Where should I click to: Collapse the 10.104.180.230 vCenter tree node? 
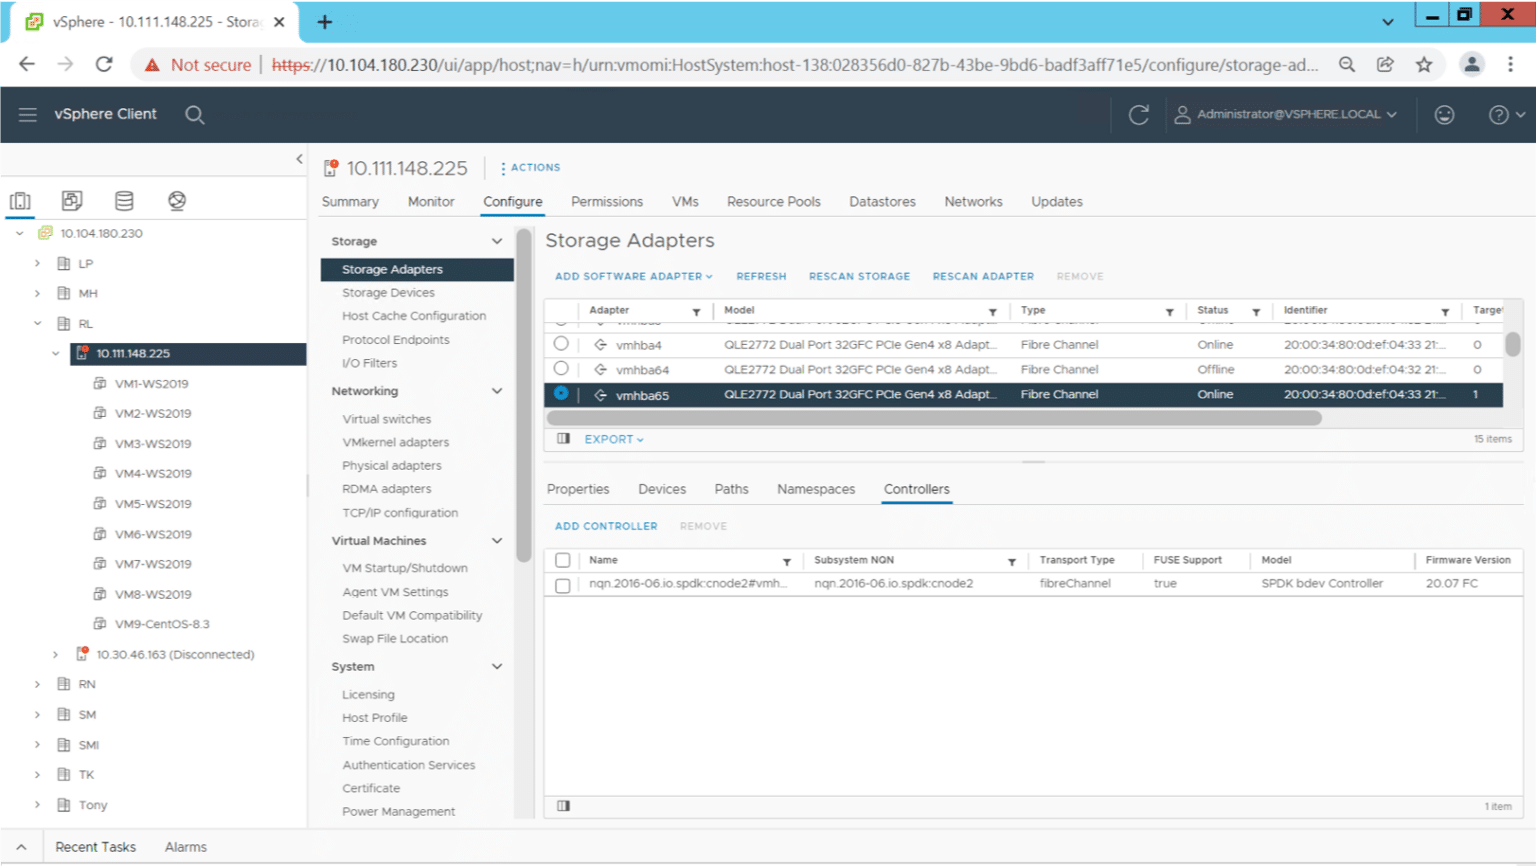[x=19, y=234]
